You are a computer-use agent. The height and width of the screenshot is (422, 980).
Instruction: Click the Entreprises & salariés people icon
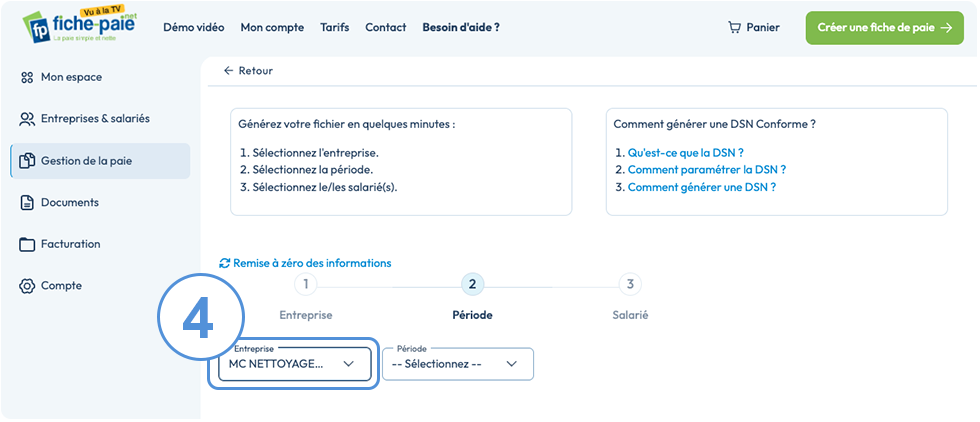click(x=27, y=119)
